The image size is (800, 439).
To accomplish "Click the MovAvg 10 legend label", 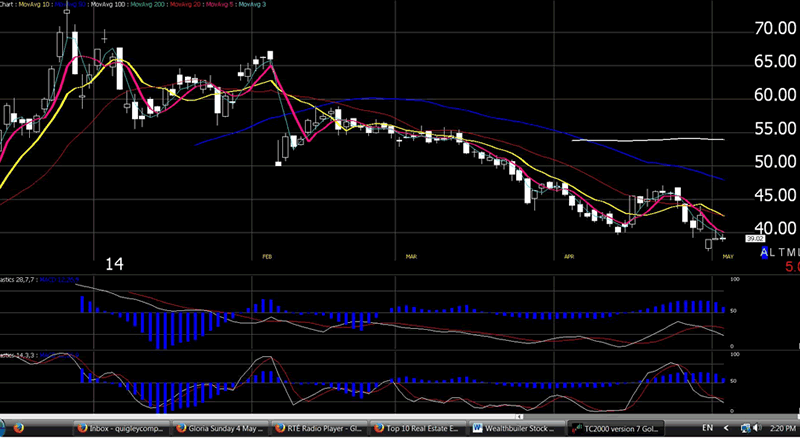I will [33, 5].
